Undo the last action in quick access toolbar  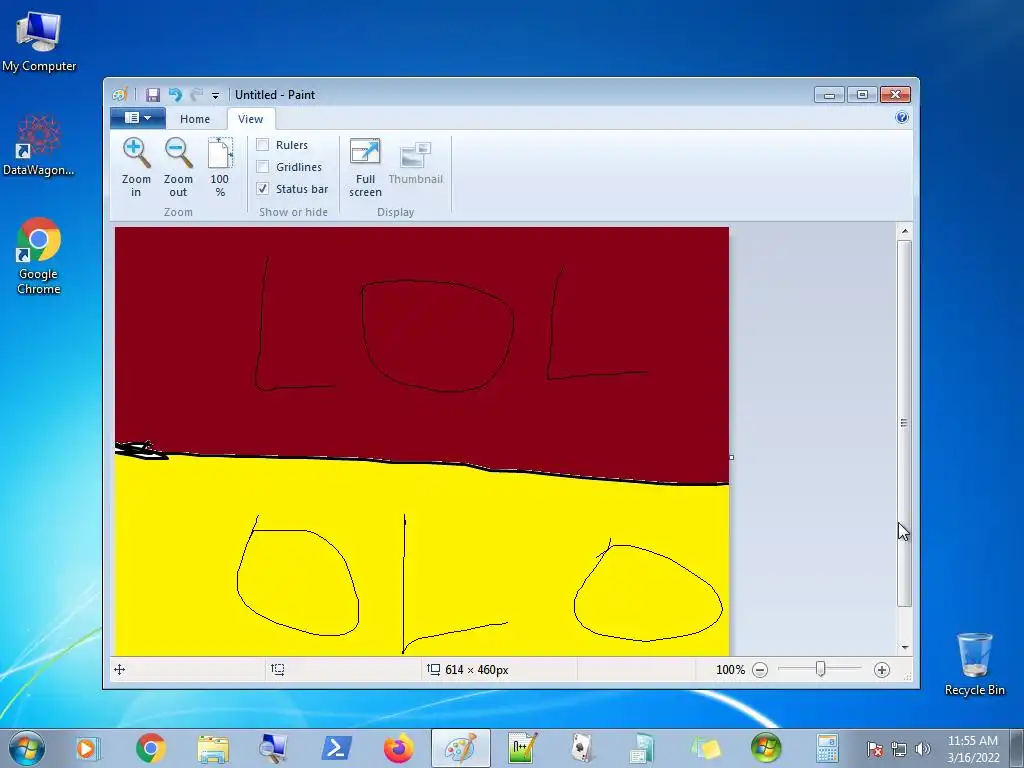[x=175, y=95]
